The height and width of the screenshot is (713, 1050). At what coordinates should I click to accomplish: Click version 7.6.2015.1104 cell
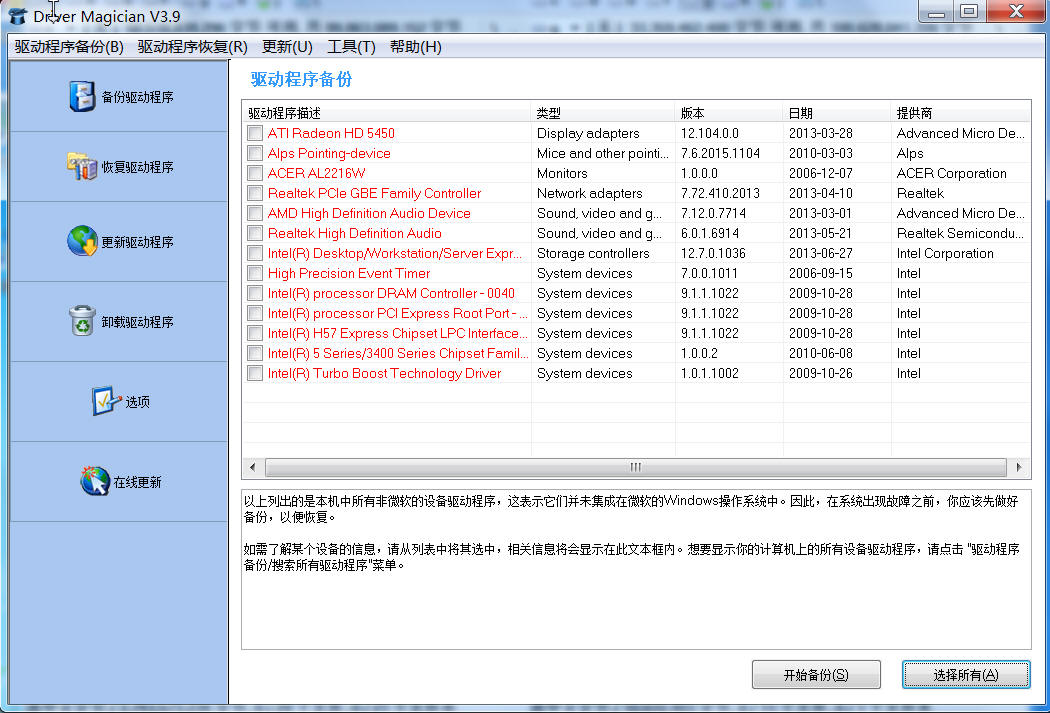click(721, 153)
